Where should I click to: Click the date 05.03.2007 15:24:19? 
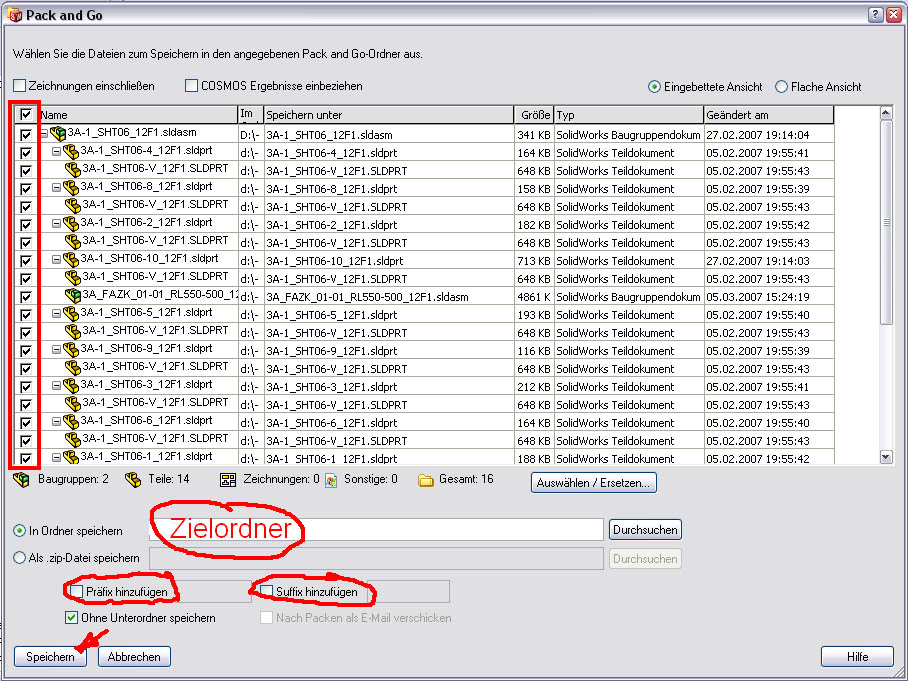[x=757, y=296]
